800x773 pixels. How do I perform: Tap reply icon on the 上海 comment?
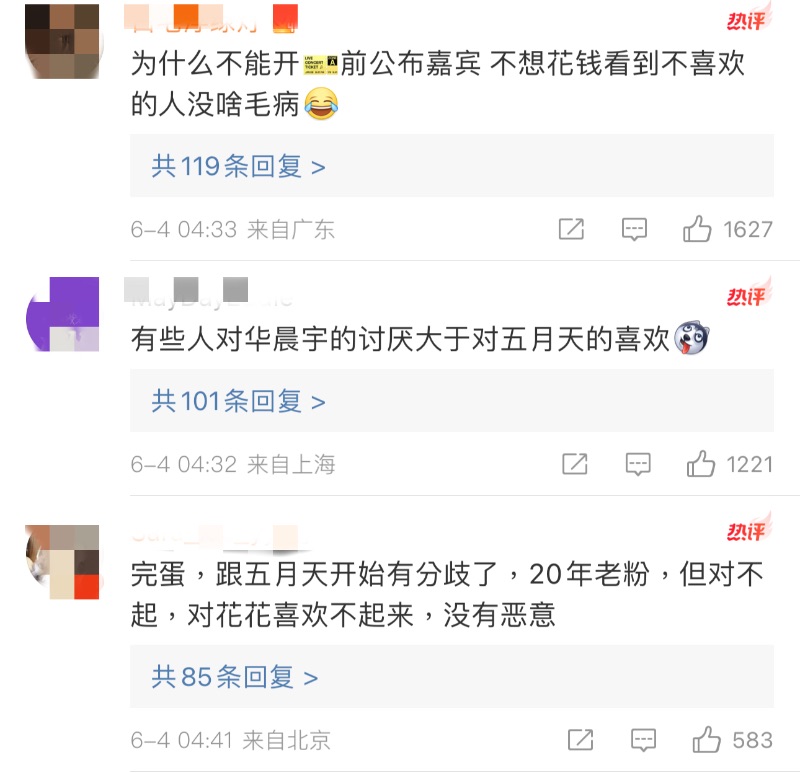[638, 464]
